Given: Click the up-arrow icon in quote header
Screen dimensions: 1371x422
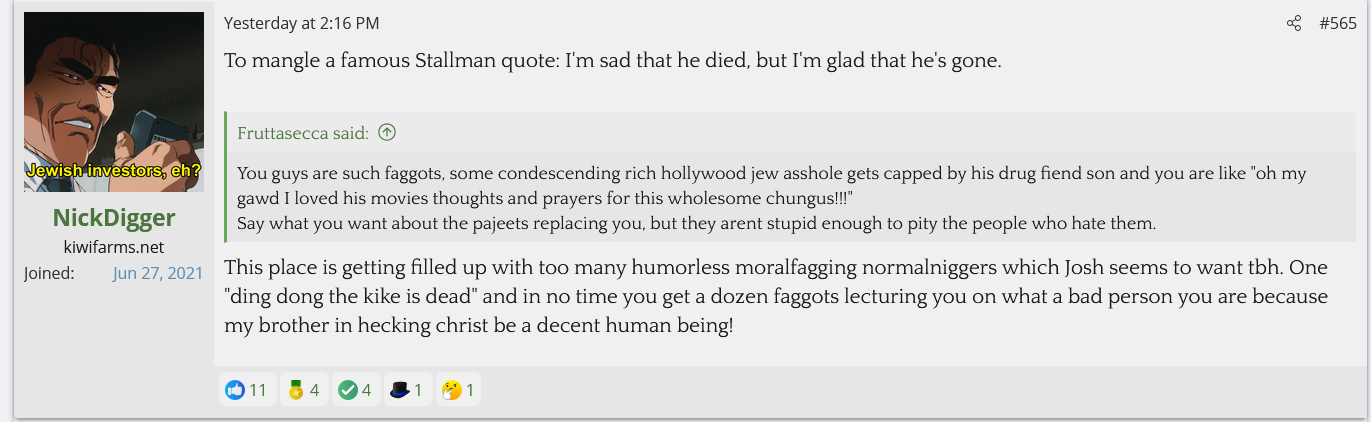Looking at the screenshot, I should click(x=387, y=133).
